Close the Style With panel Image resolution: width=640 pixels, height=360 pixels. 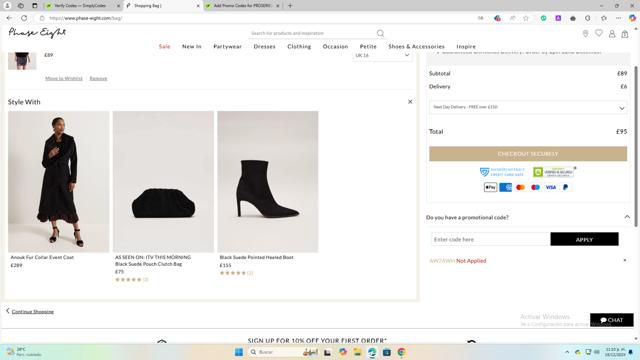coord(410,102)
